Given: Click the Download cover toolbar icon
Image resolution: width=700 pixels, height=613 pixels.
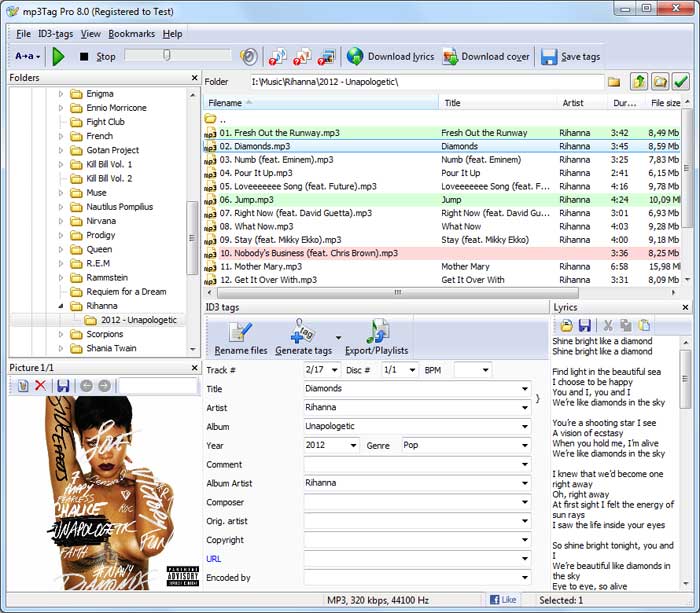Looking at the screenshot, I should 449,57.
